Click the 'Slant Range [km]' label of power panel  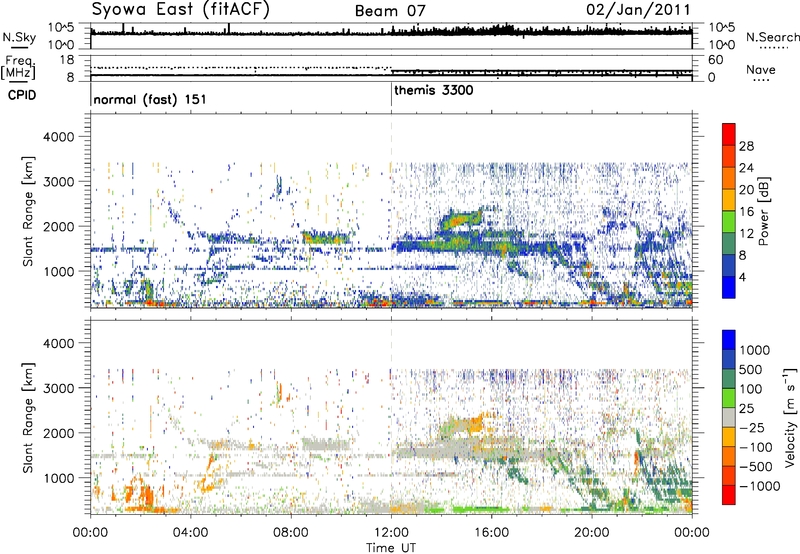point(28,211)
